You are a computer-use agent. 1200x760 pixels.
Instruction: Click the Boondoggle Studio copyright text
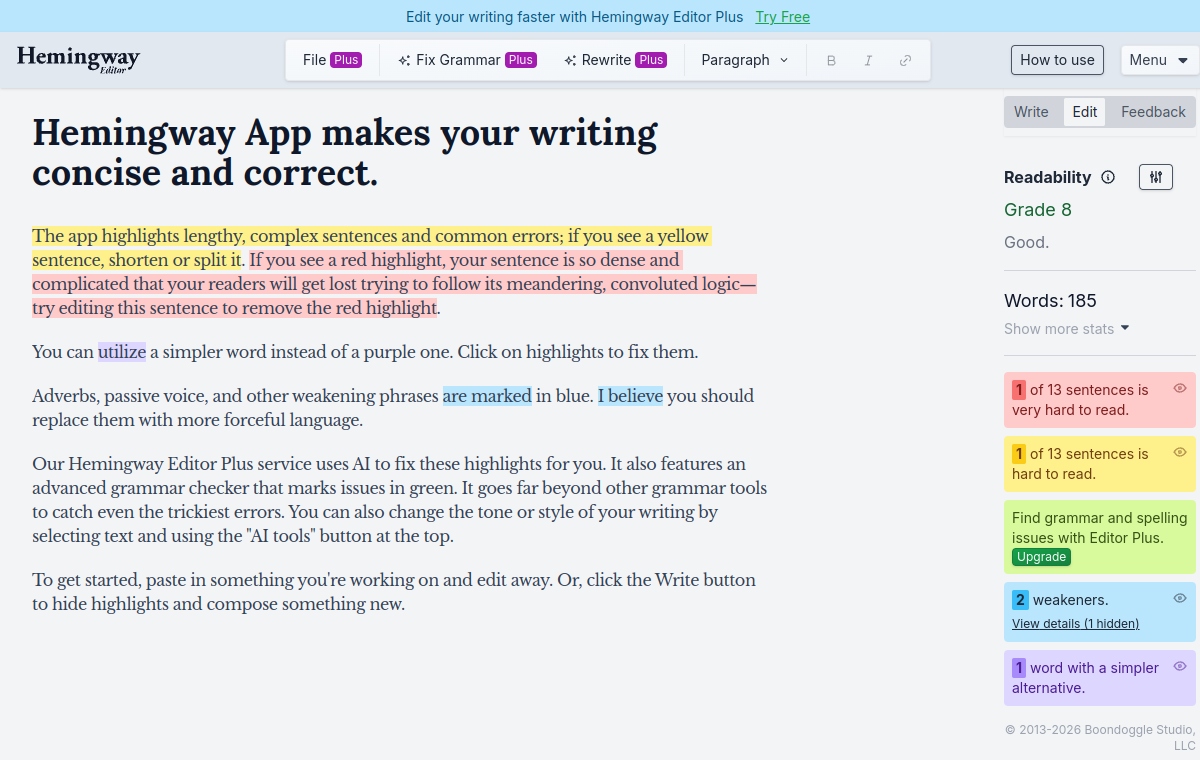(x=1100, y=738)
